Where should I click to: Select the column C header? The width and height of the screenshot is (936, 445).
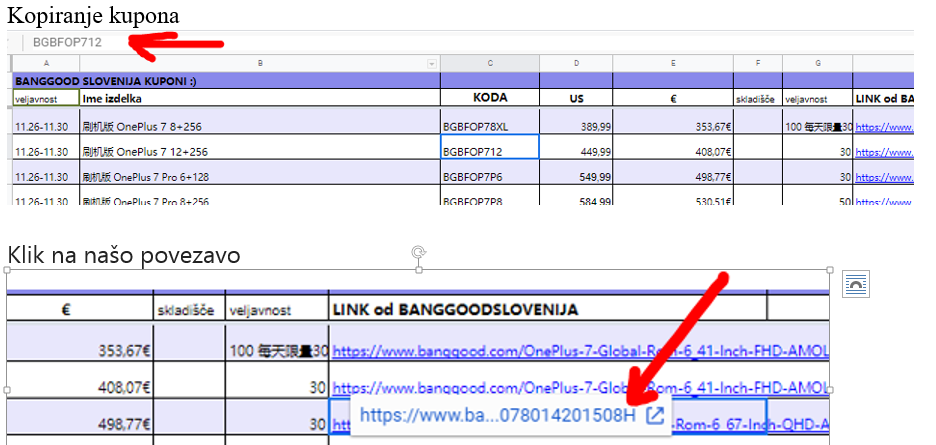click(490, 63)
